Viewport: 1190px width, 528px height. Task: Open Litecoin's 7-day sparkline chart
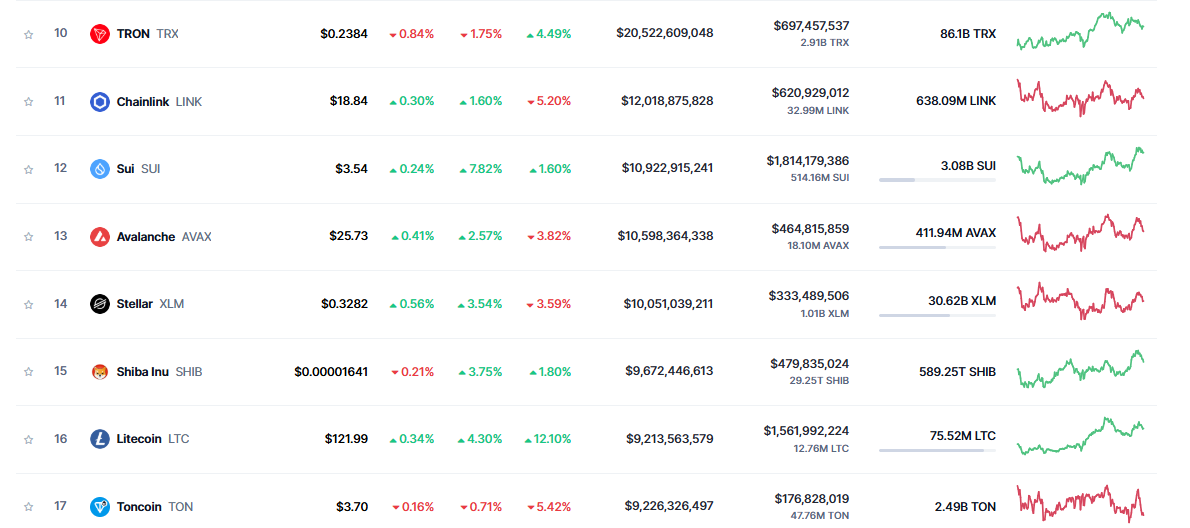[x=1081, y=436]
